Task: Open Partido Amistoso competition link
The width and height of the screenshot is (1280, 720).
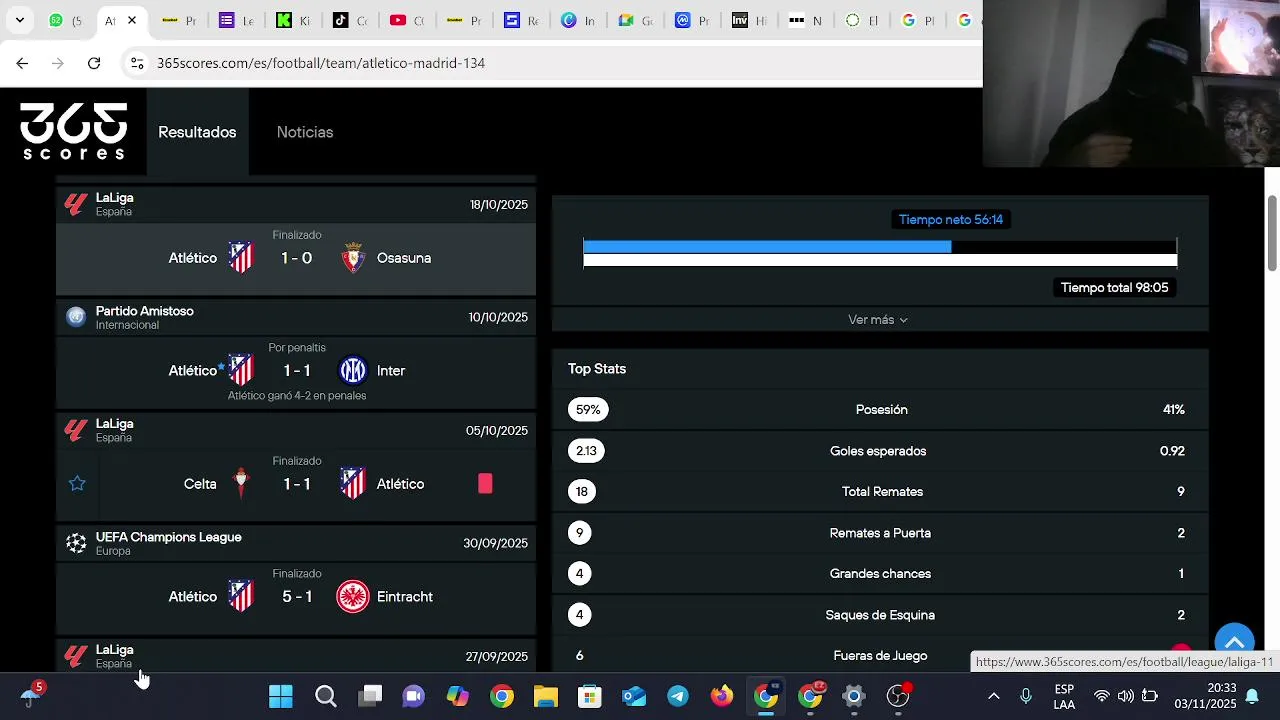Action: [145, 311]
